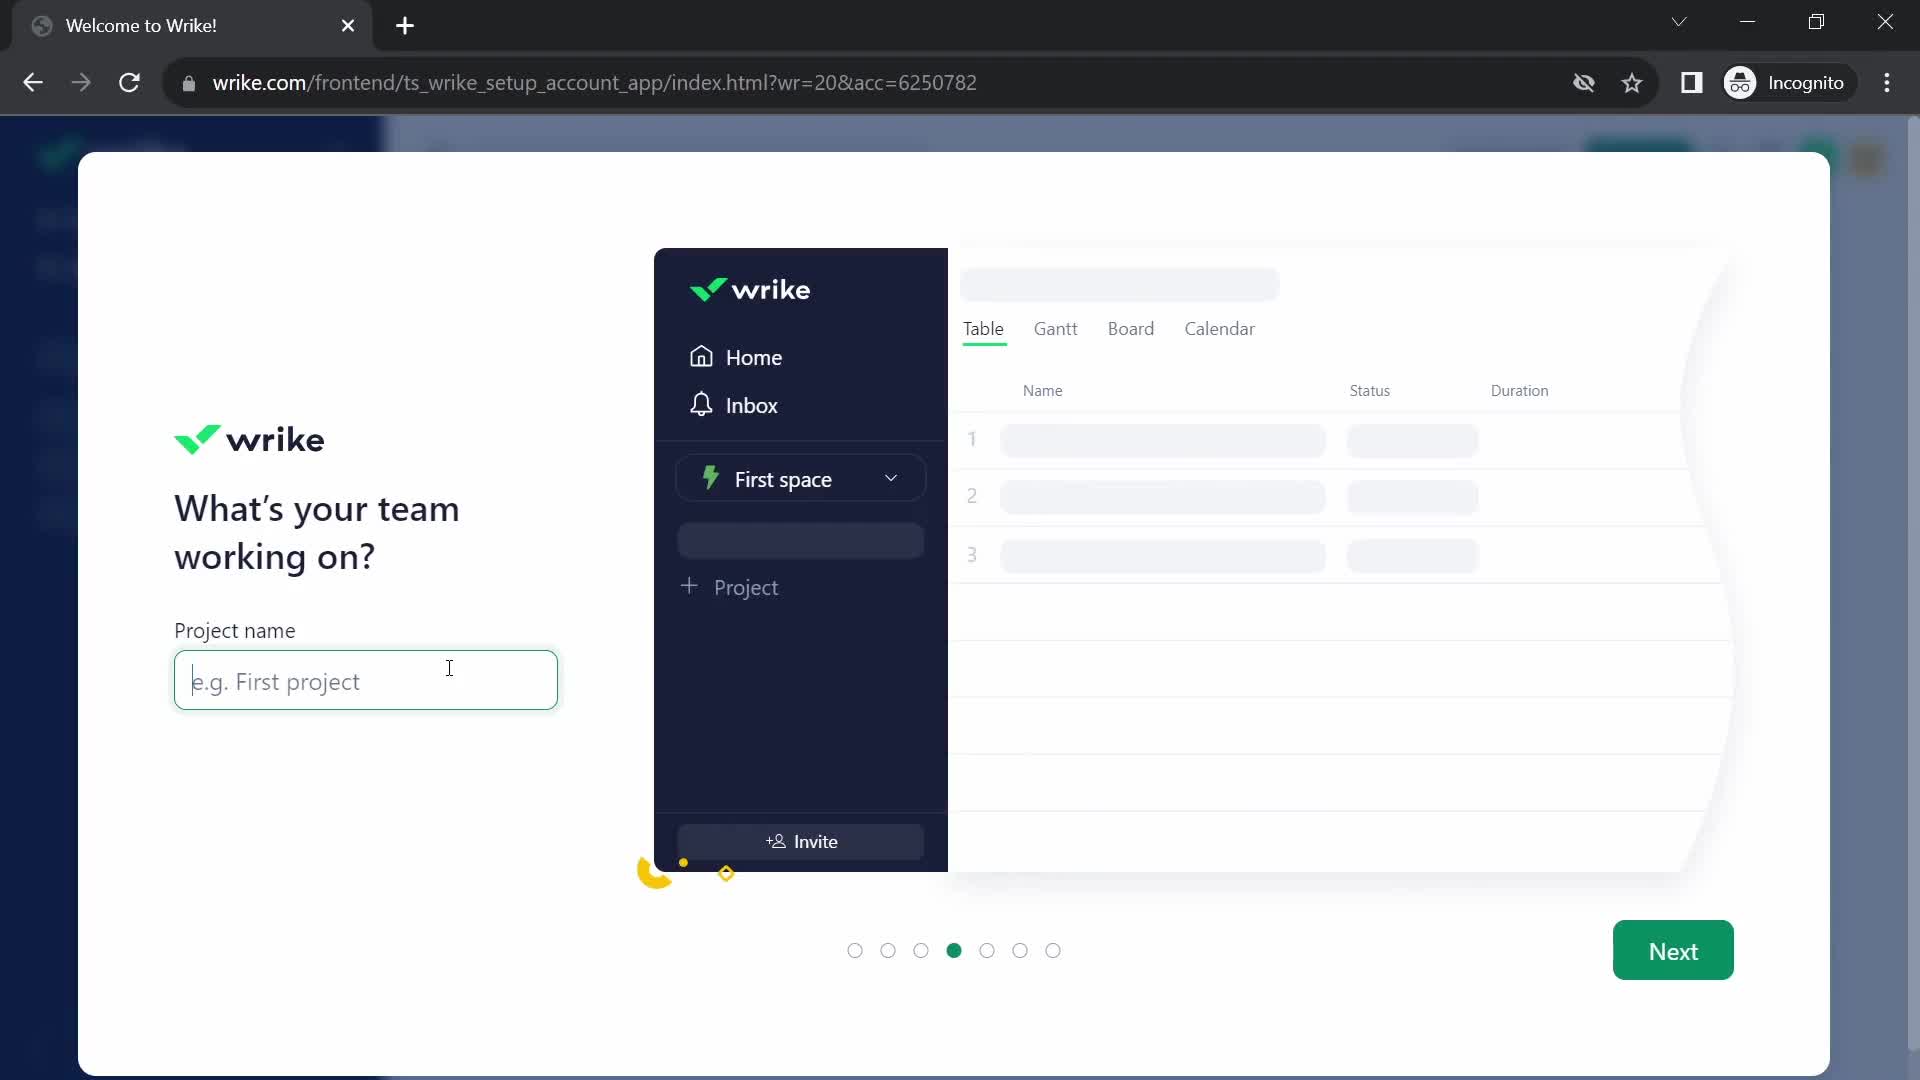This screenshot has height=1080, width=1920.
Task: Open the tab search chevron
Action: pyautogui.click(x=1679, y=22)
